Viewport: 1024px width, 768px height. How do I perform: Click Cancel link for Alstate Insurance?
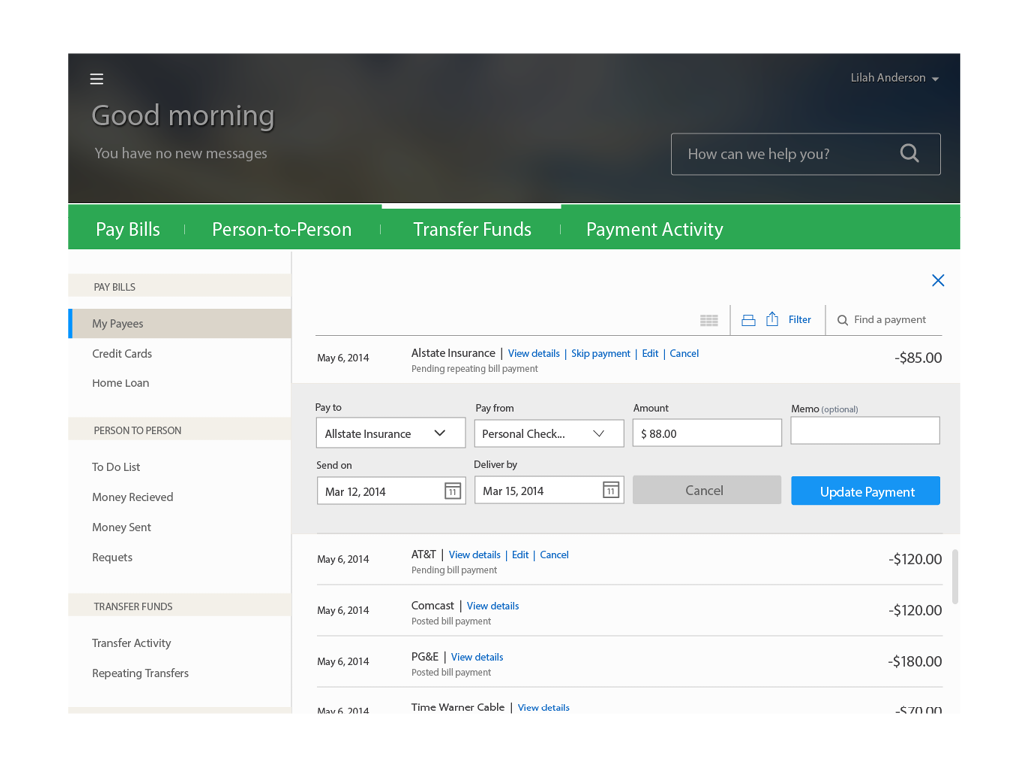tap(684, 353)
